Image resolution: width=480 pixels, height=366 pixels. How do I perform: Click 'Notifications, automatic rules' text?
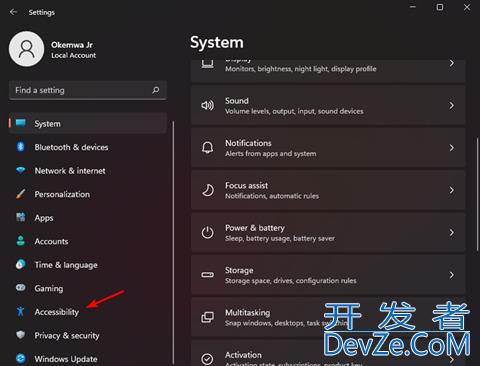coord(272,196)
